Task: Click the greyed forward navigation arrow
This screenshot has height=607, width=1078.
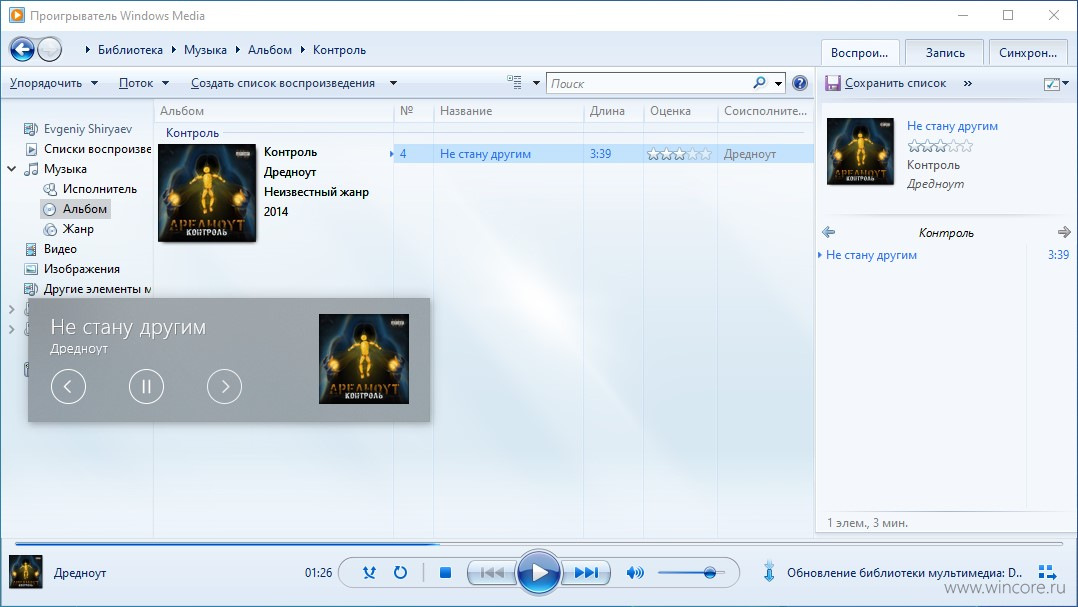Action: coord(50,49)
